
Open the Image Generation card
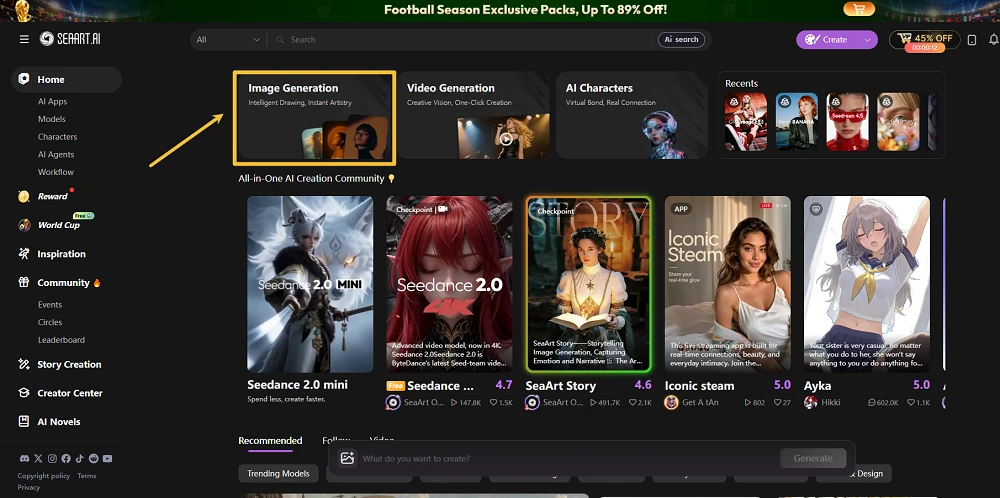[314, 118]
